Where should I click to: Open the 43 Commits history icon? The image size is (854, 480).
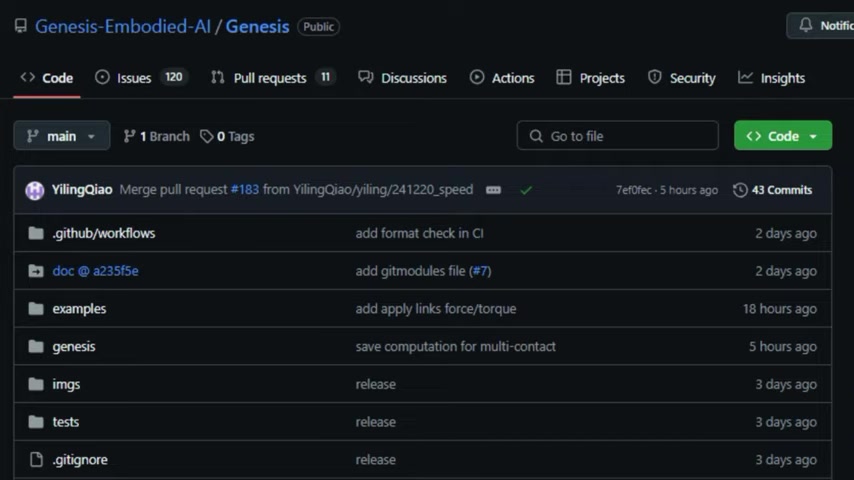[740, 190]
